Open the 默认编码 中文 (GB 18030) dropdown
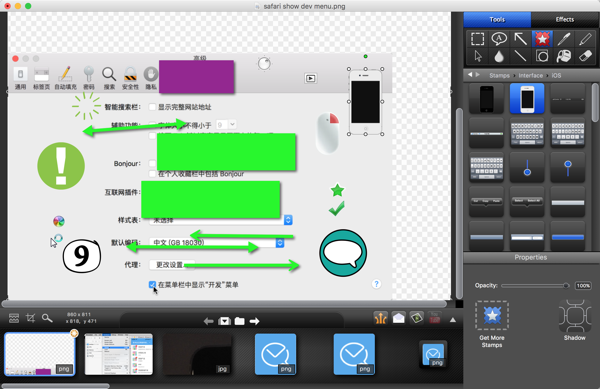 [x=216, y=243]
